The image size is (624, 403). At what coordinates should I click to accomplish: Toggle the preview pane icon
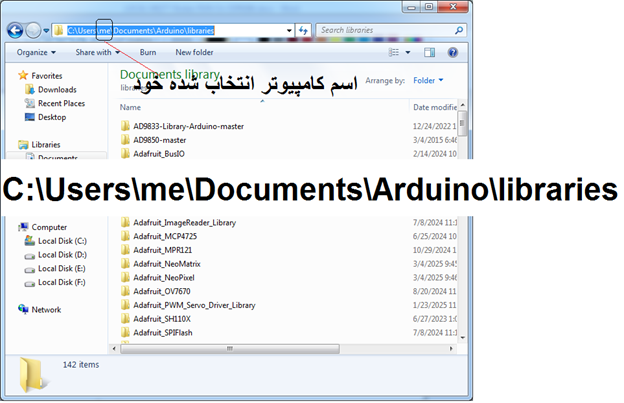click(x=427, y=52)
